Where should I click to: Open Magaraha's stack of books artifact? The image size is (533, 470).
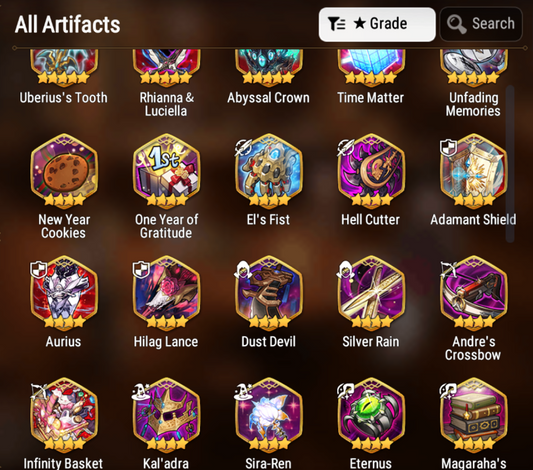(x=474, y=415)
